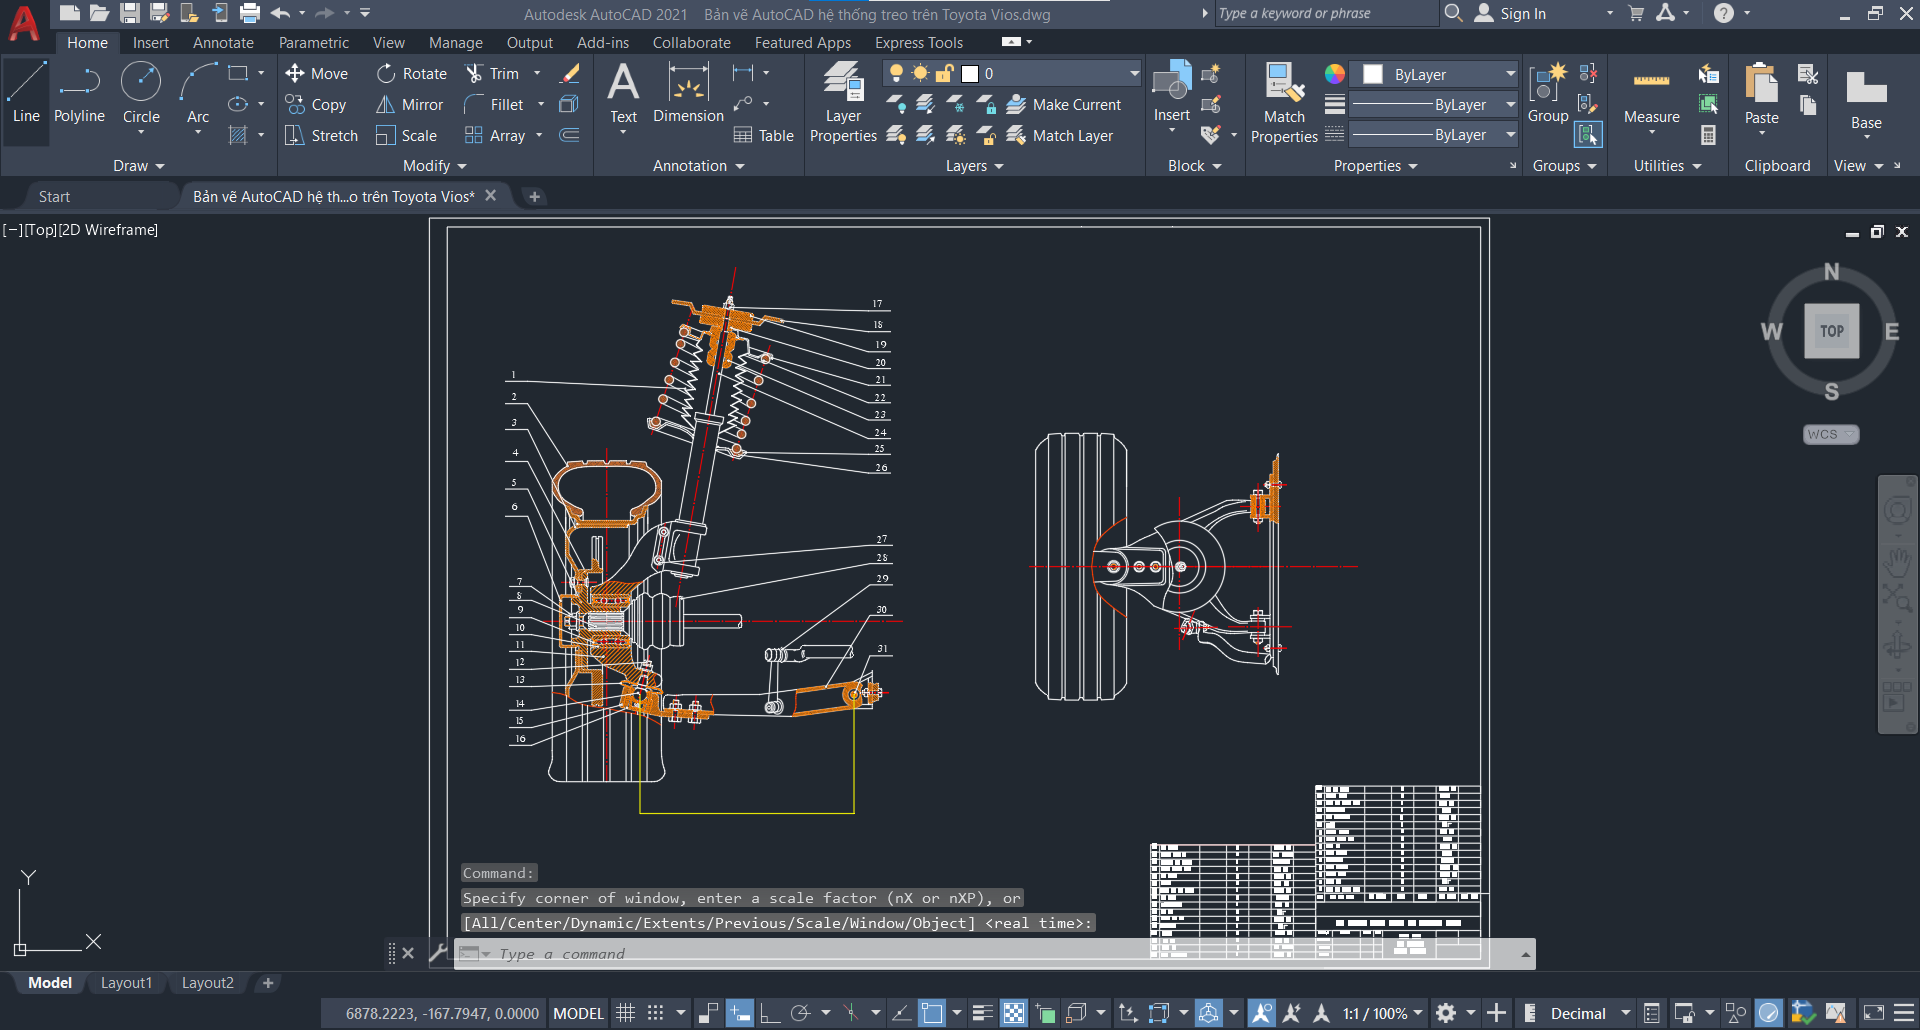Click the Trim tool
The image size is (1920, 1030).
click(492, 73)
